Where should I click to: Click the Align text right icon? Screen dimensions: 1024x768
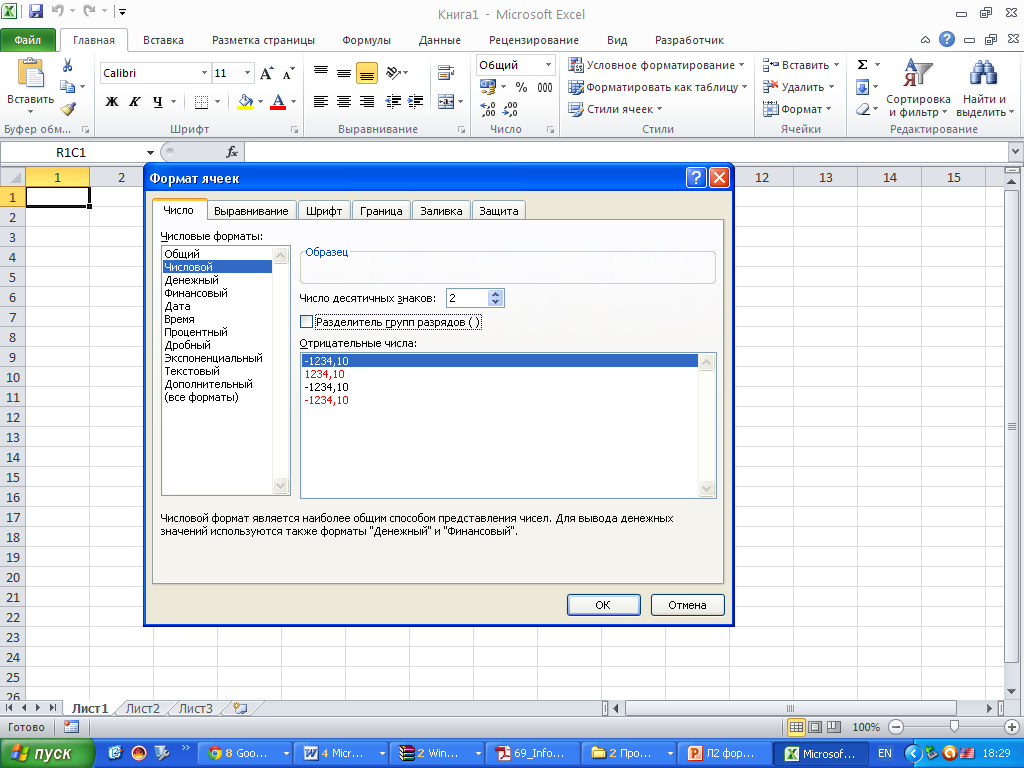click(x=366, y=101)
